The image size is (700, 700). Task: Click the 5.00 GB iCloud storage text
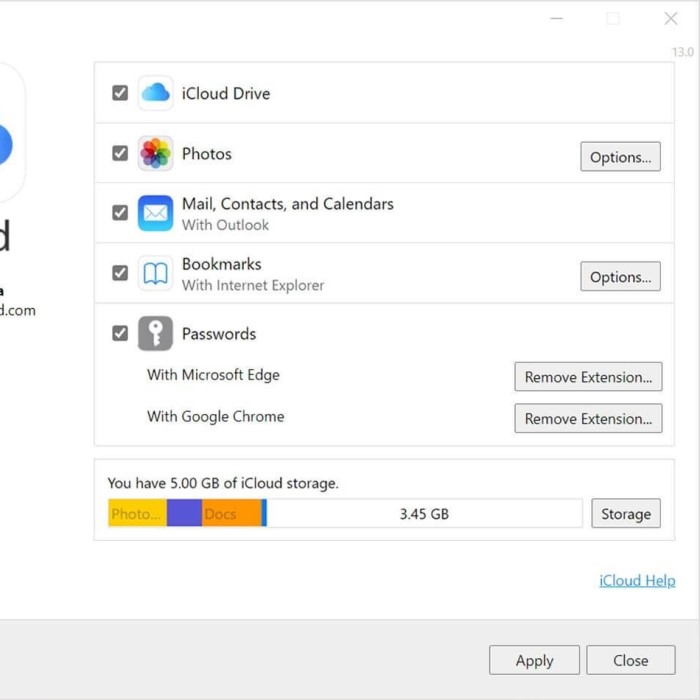pyautogui.click(x=223, y=483)
